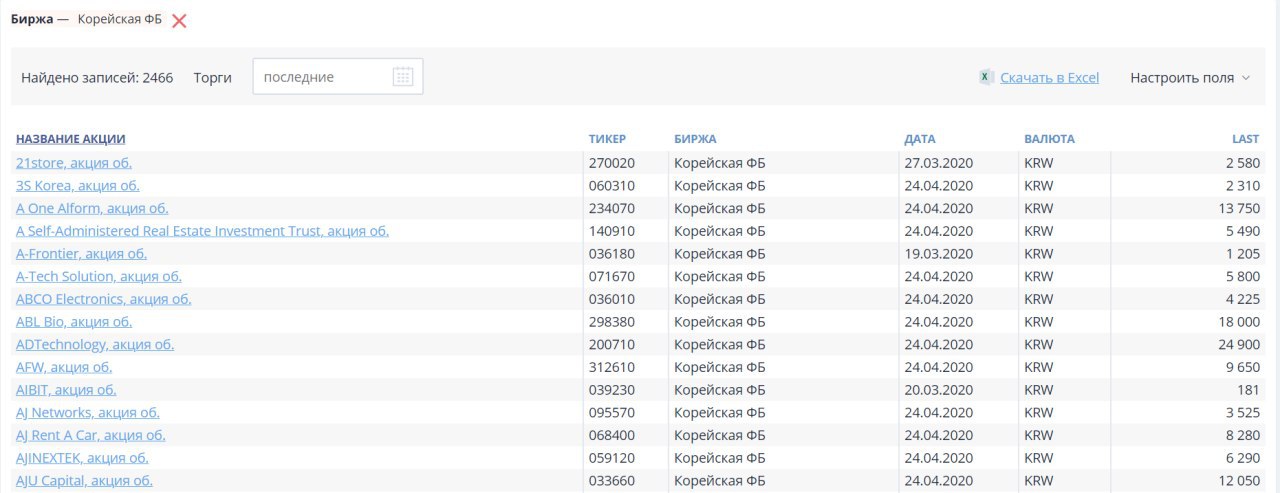Open 21store stock link
This screenshot has height=493, width=1280.
click(x=74, y=162)
